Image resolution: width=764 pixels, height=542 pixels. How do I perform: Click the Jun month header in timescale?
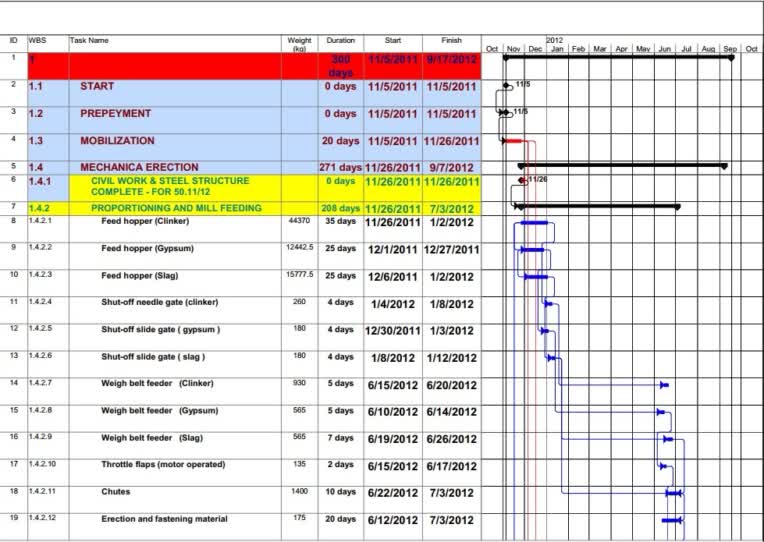pos(665,49)
